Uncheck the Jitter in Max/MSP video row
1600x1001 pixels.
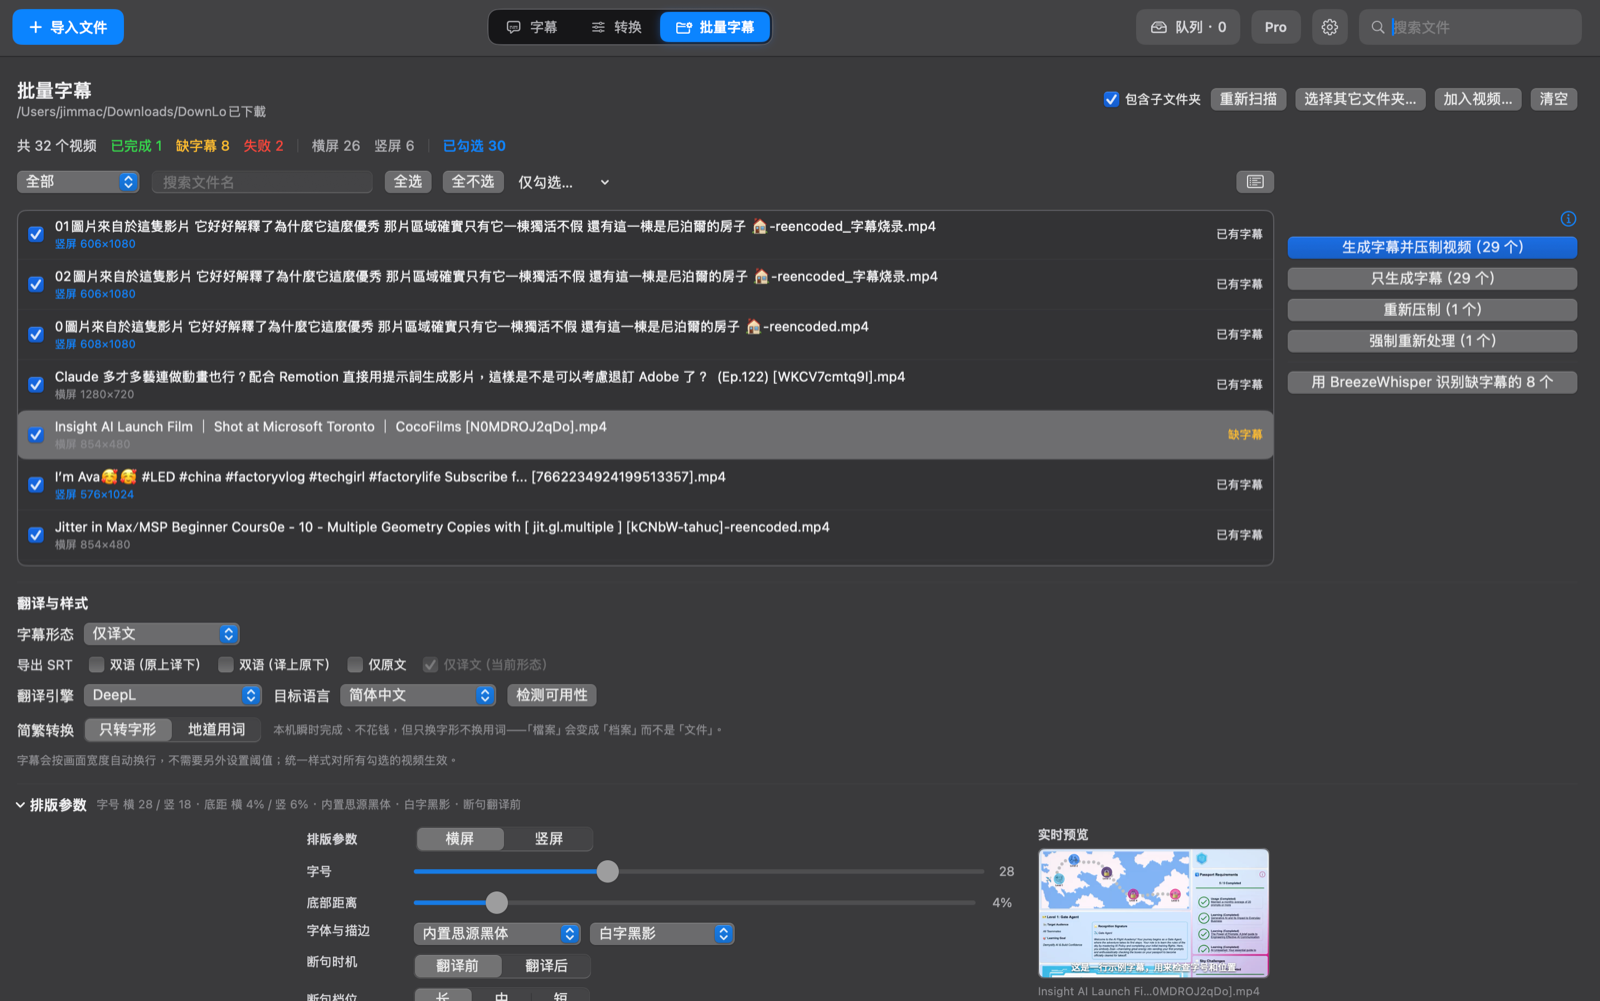click(36, 535)
